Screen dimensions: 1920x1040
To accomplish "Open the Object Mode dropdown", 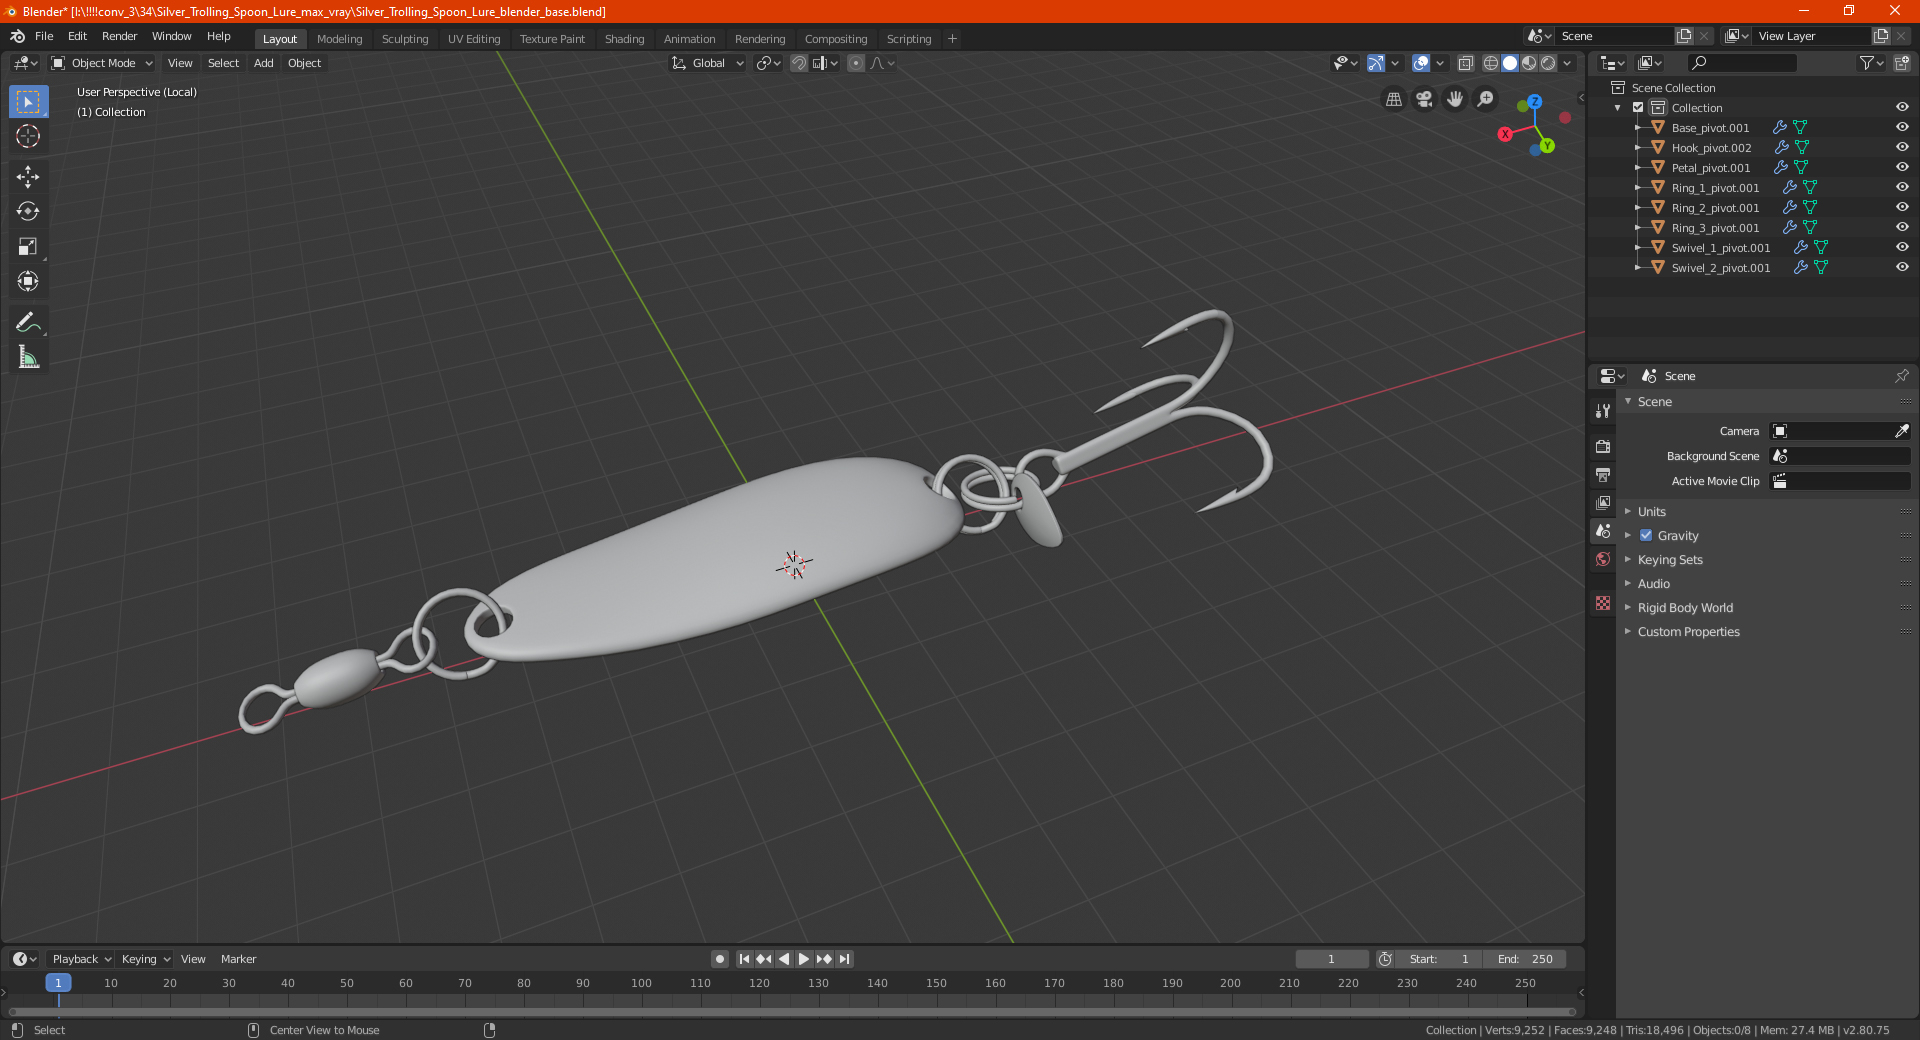I will (102, 63).
